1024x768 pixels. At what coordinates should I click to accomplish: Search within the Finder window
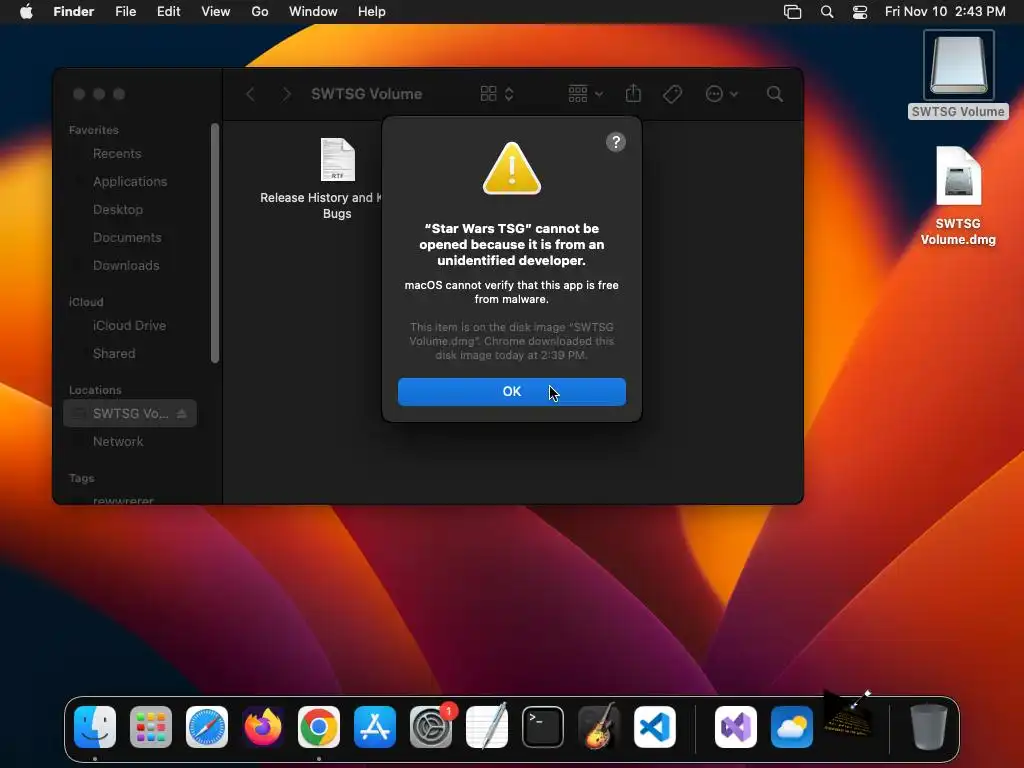click(x=775, y=94)
